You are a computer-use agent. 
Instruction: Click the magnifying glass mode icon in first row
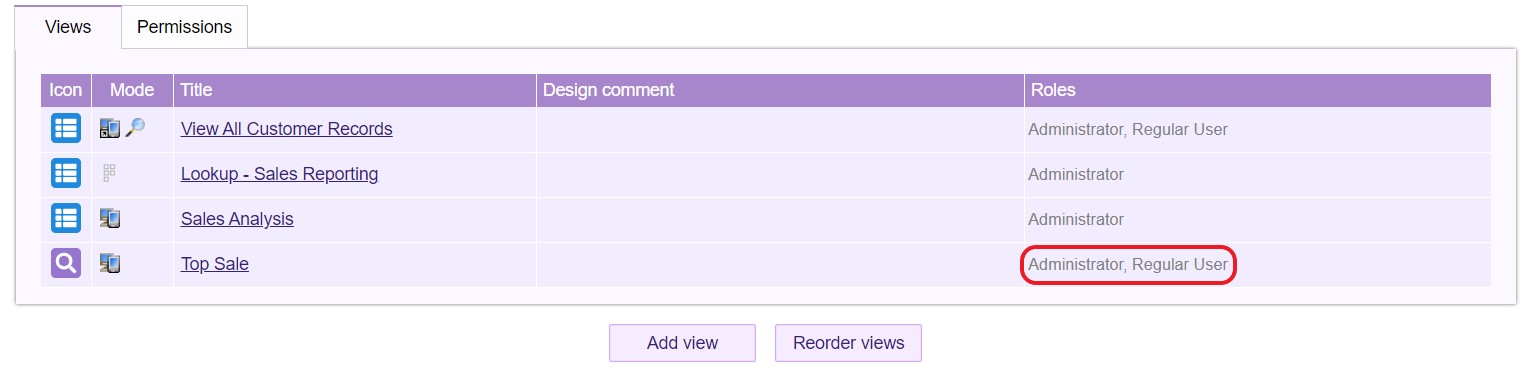[x=135, y=128]
